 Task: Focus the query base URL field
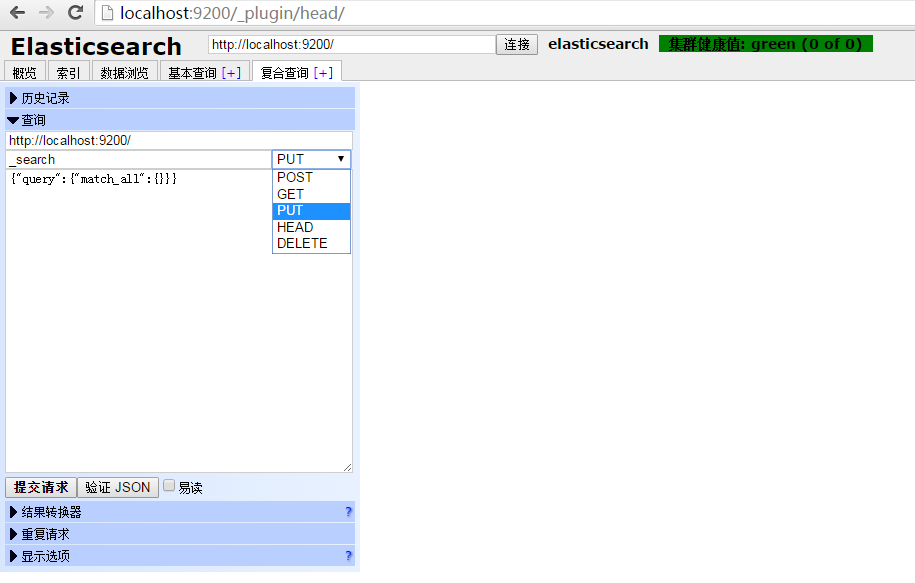[x=179, y=141]
